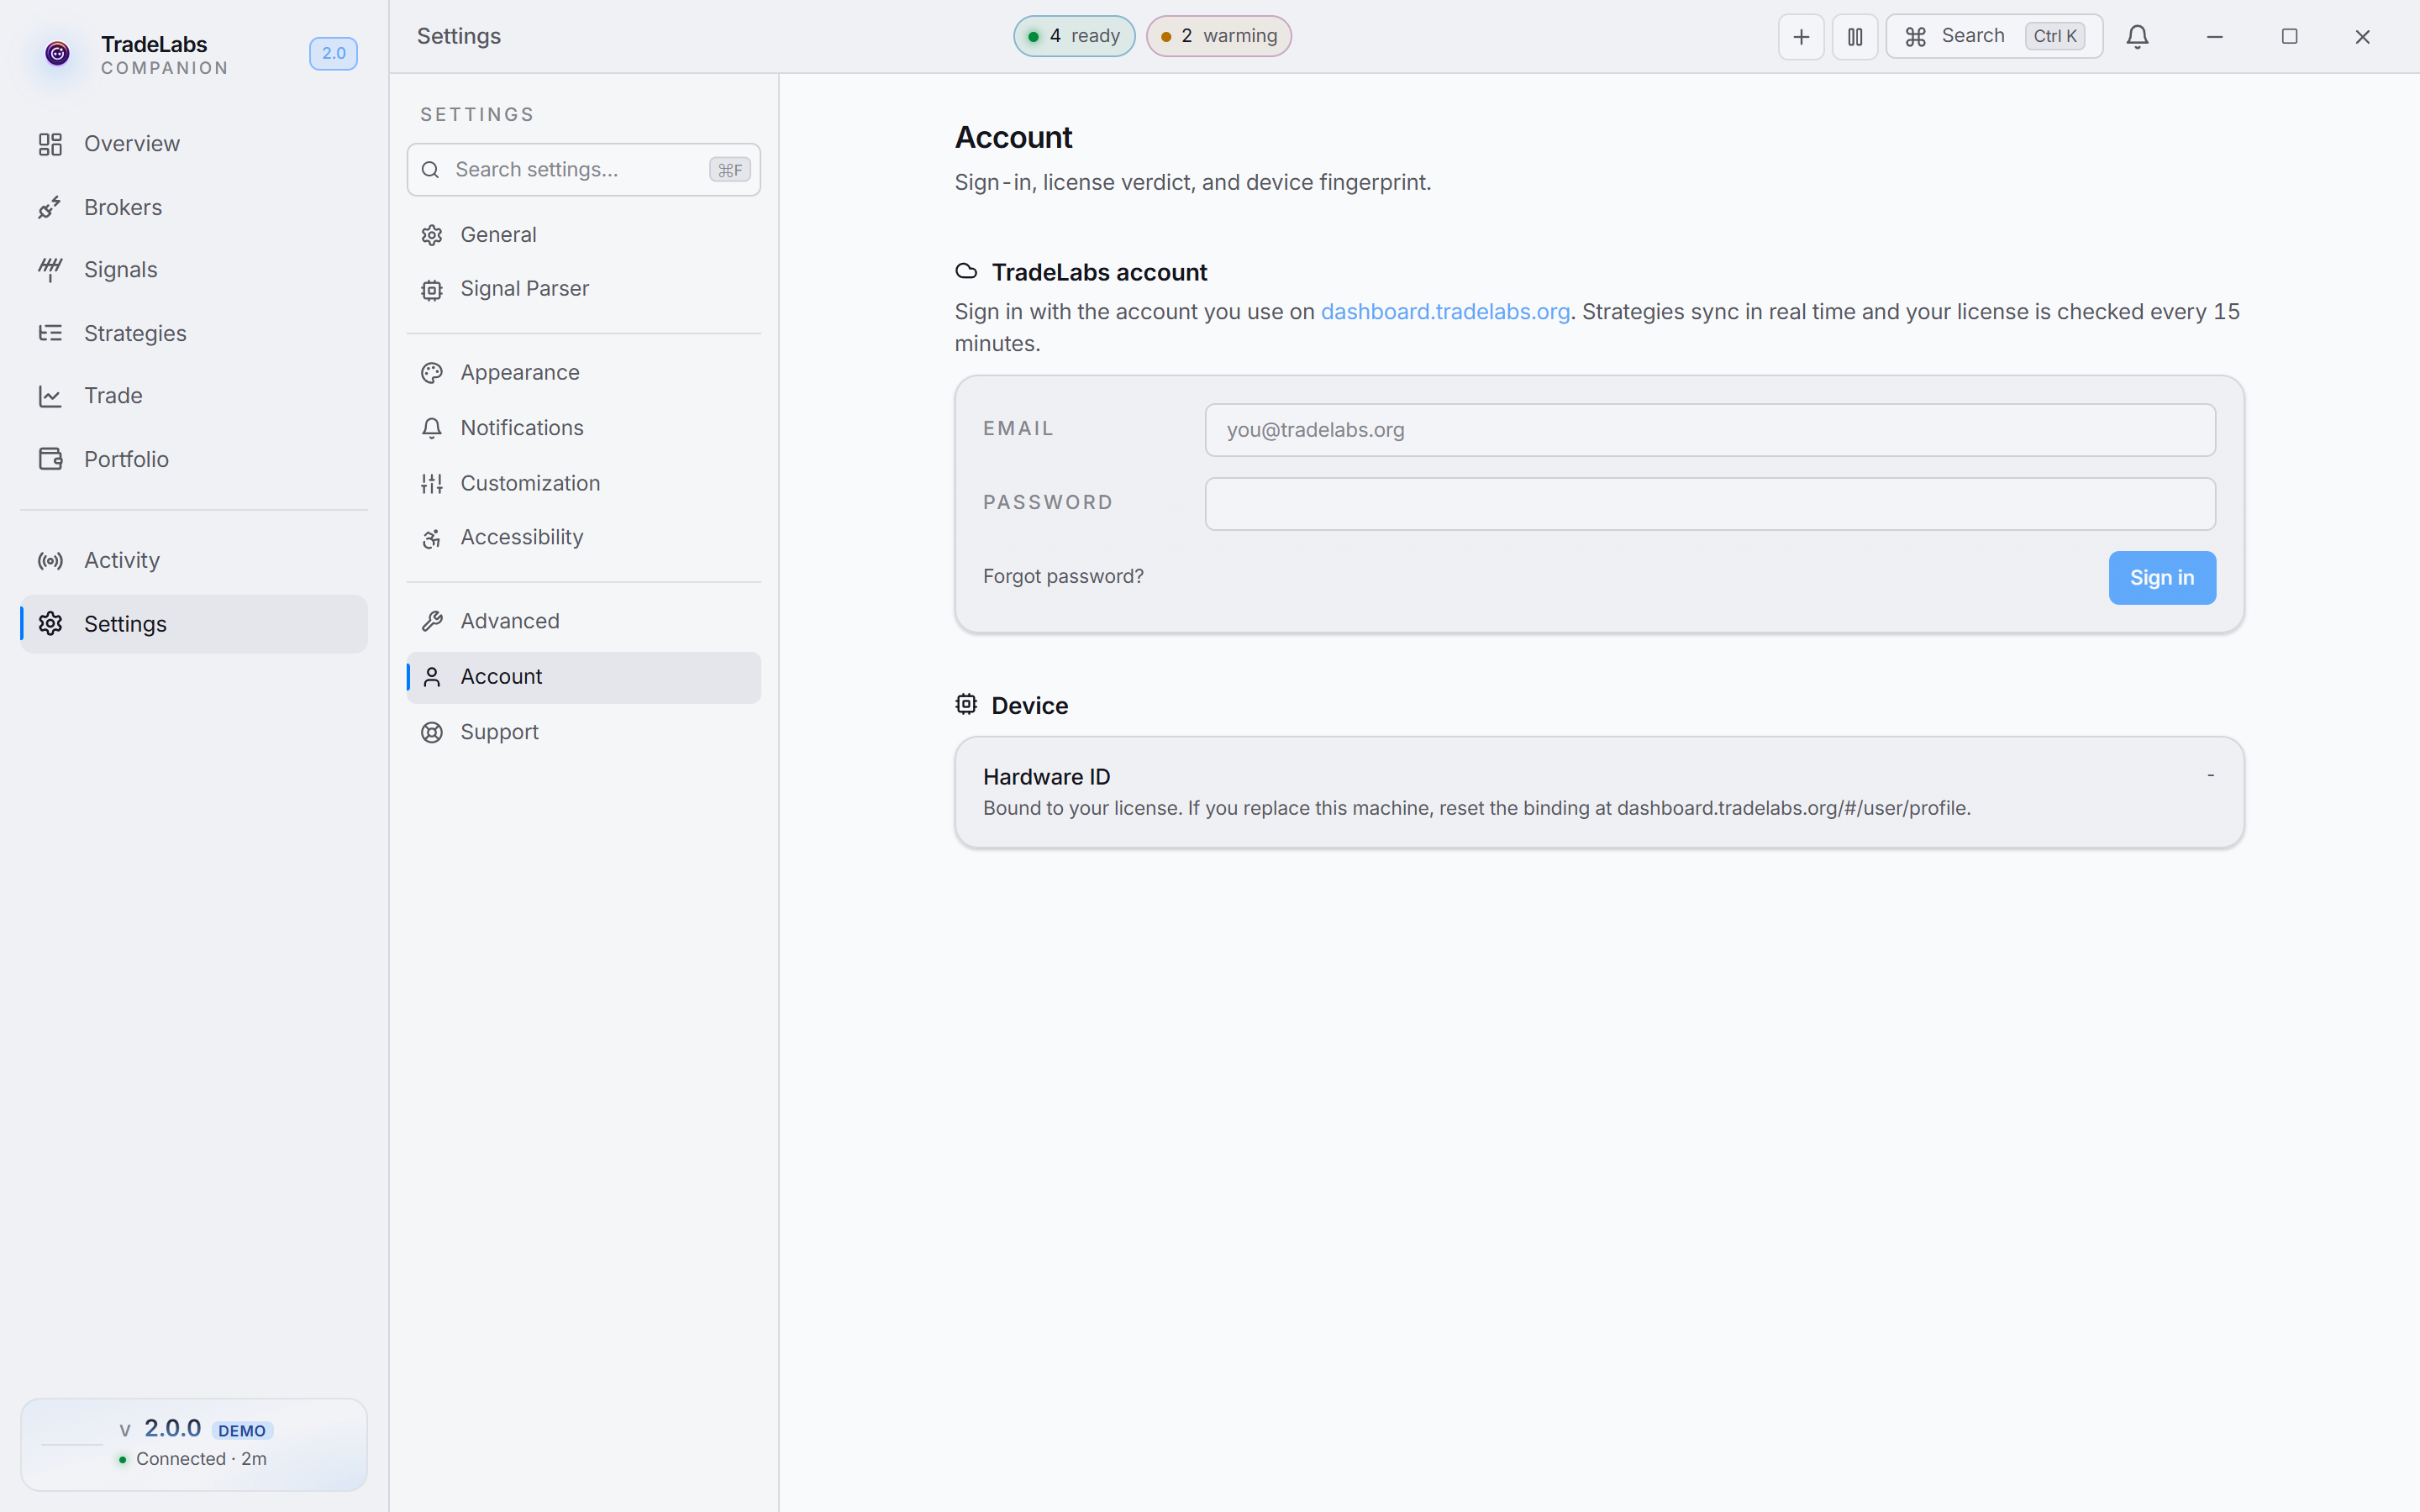
Task: Click the Ctrl K shortcut badge
Action: tap(2055, 36)
